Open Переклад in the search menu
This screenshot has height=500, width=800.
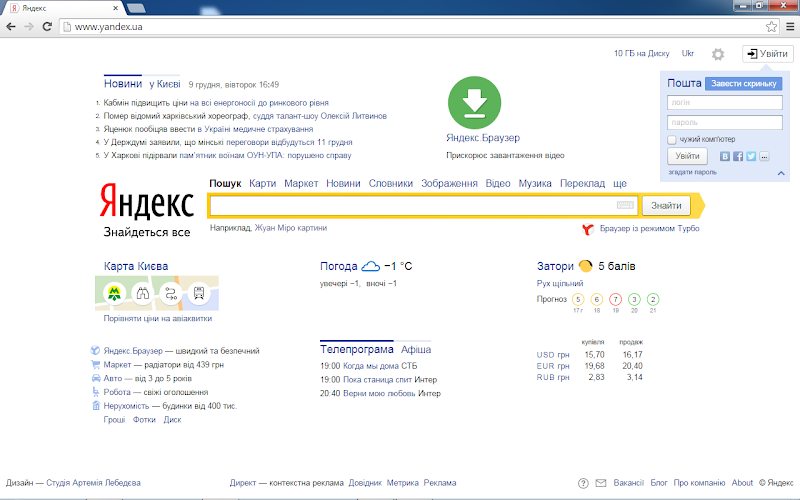pos(583,183)
